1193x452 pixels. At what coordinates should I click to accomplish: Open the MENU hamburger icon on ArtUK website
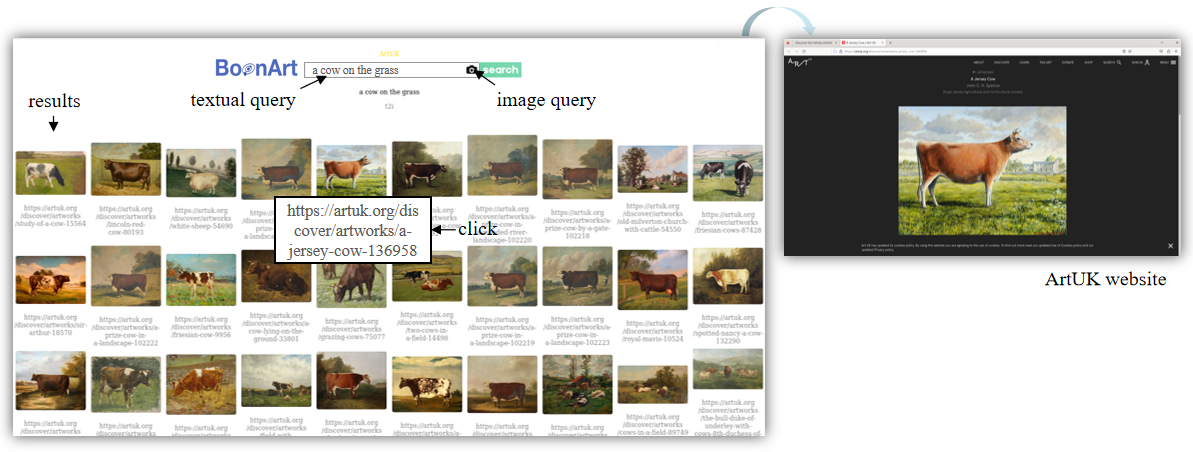point(1173,62)
